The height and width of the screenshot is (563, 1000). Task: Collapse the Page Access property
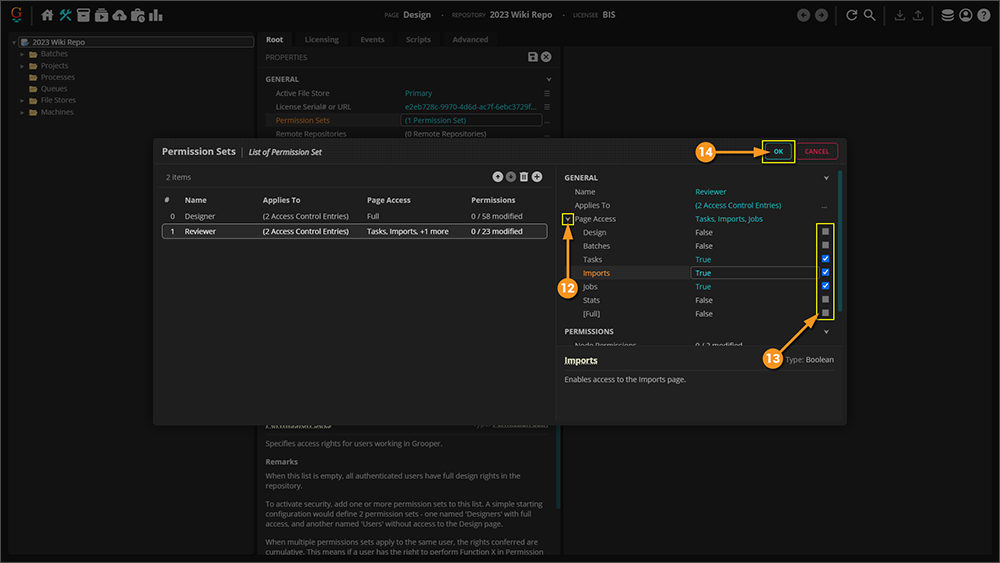pyautogui.click(x=568, y=219)
